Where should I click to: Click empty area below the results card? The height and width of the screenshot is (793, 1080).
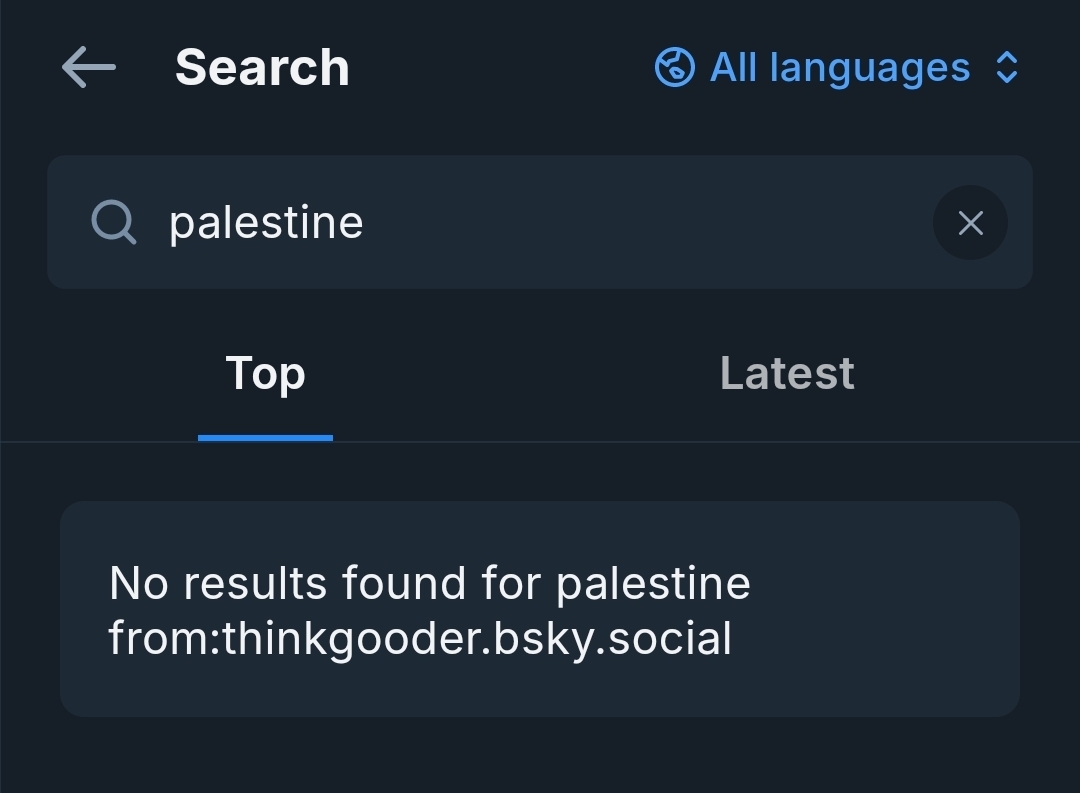click(540, 756)
